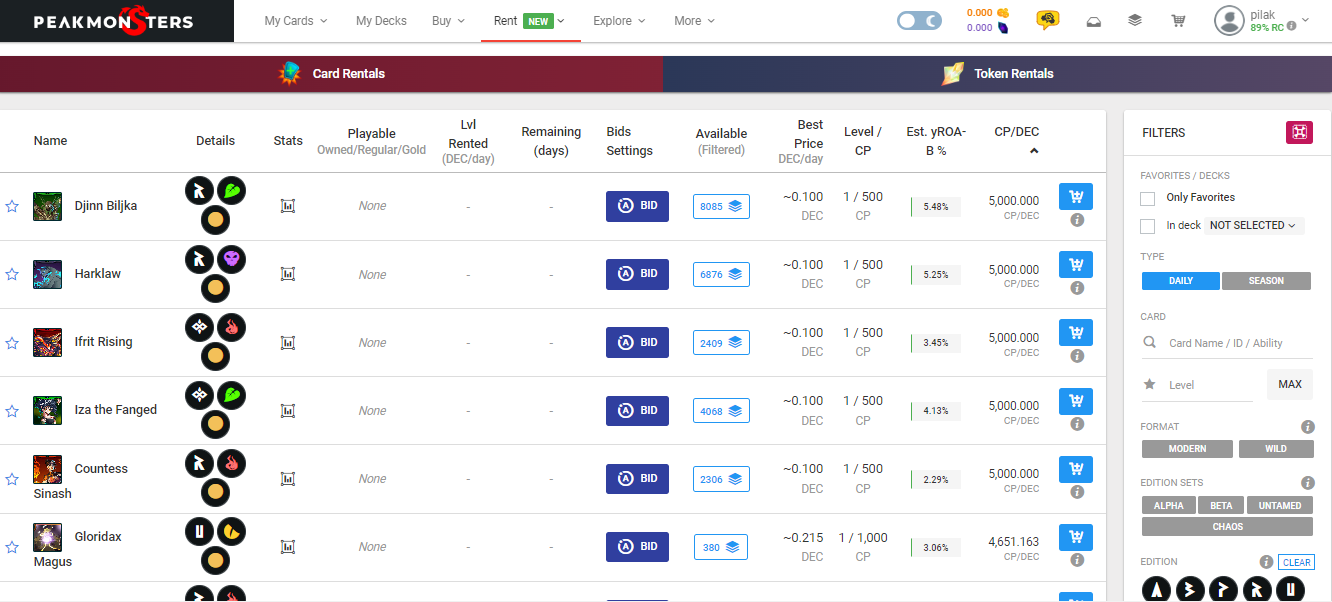1332x602 pixels.
Task: Switch to Token Rentals tab
Action: 998,74
